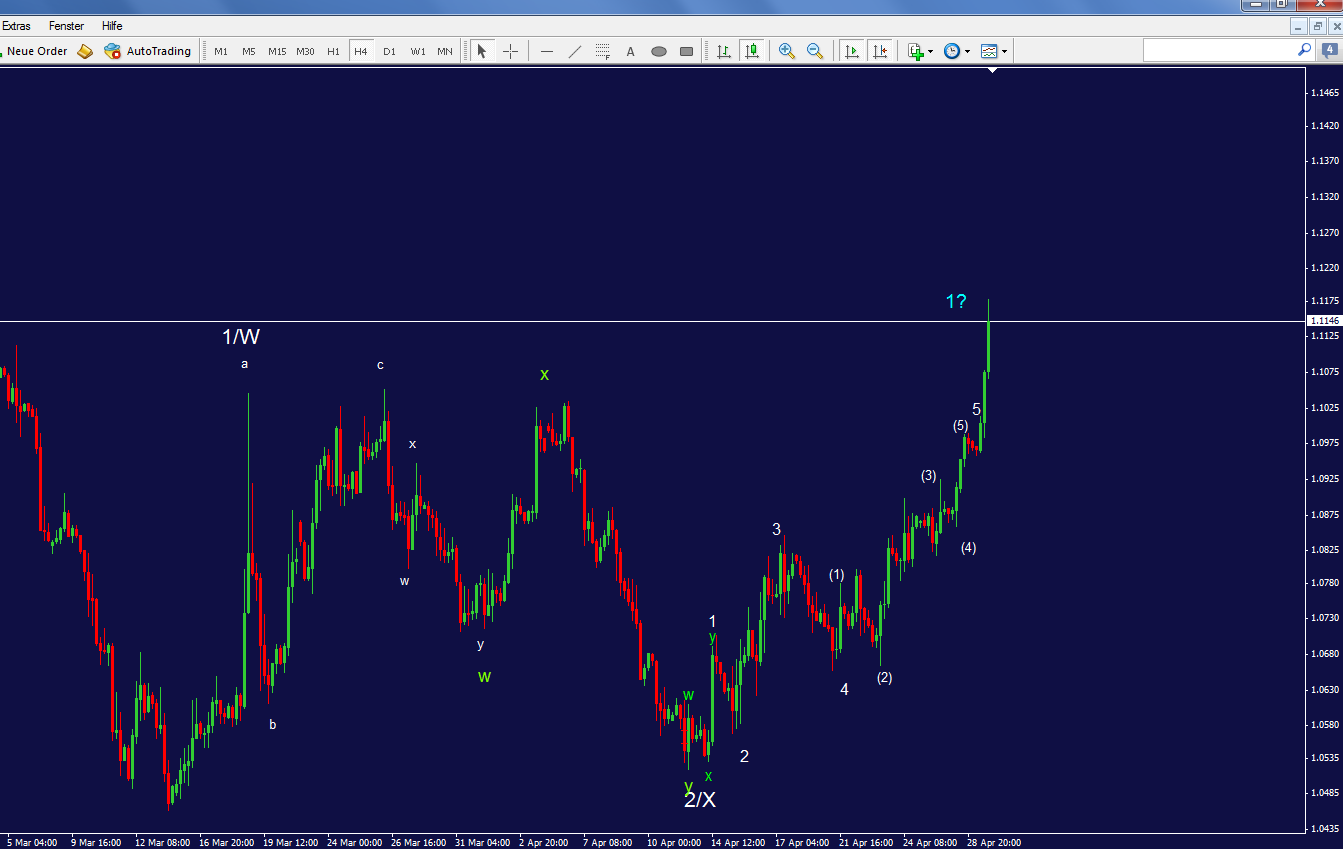Image resolution: width=1343 pixels, height=849 pixels.
Task: Toggle AutoTrading on
Action: click(148, 51)
